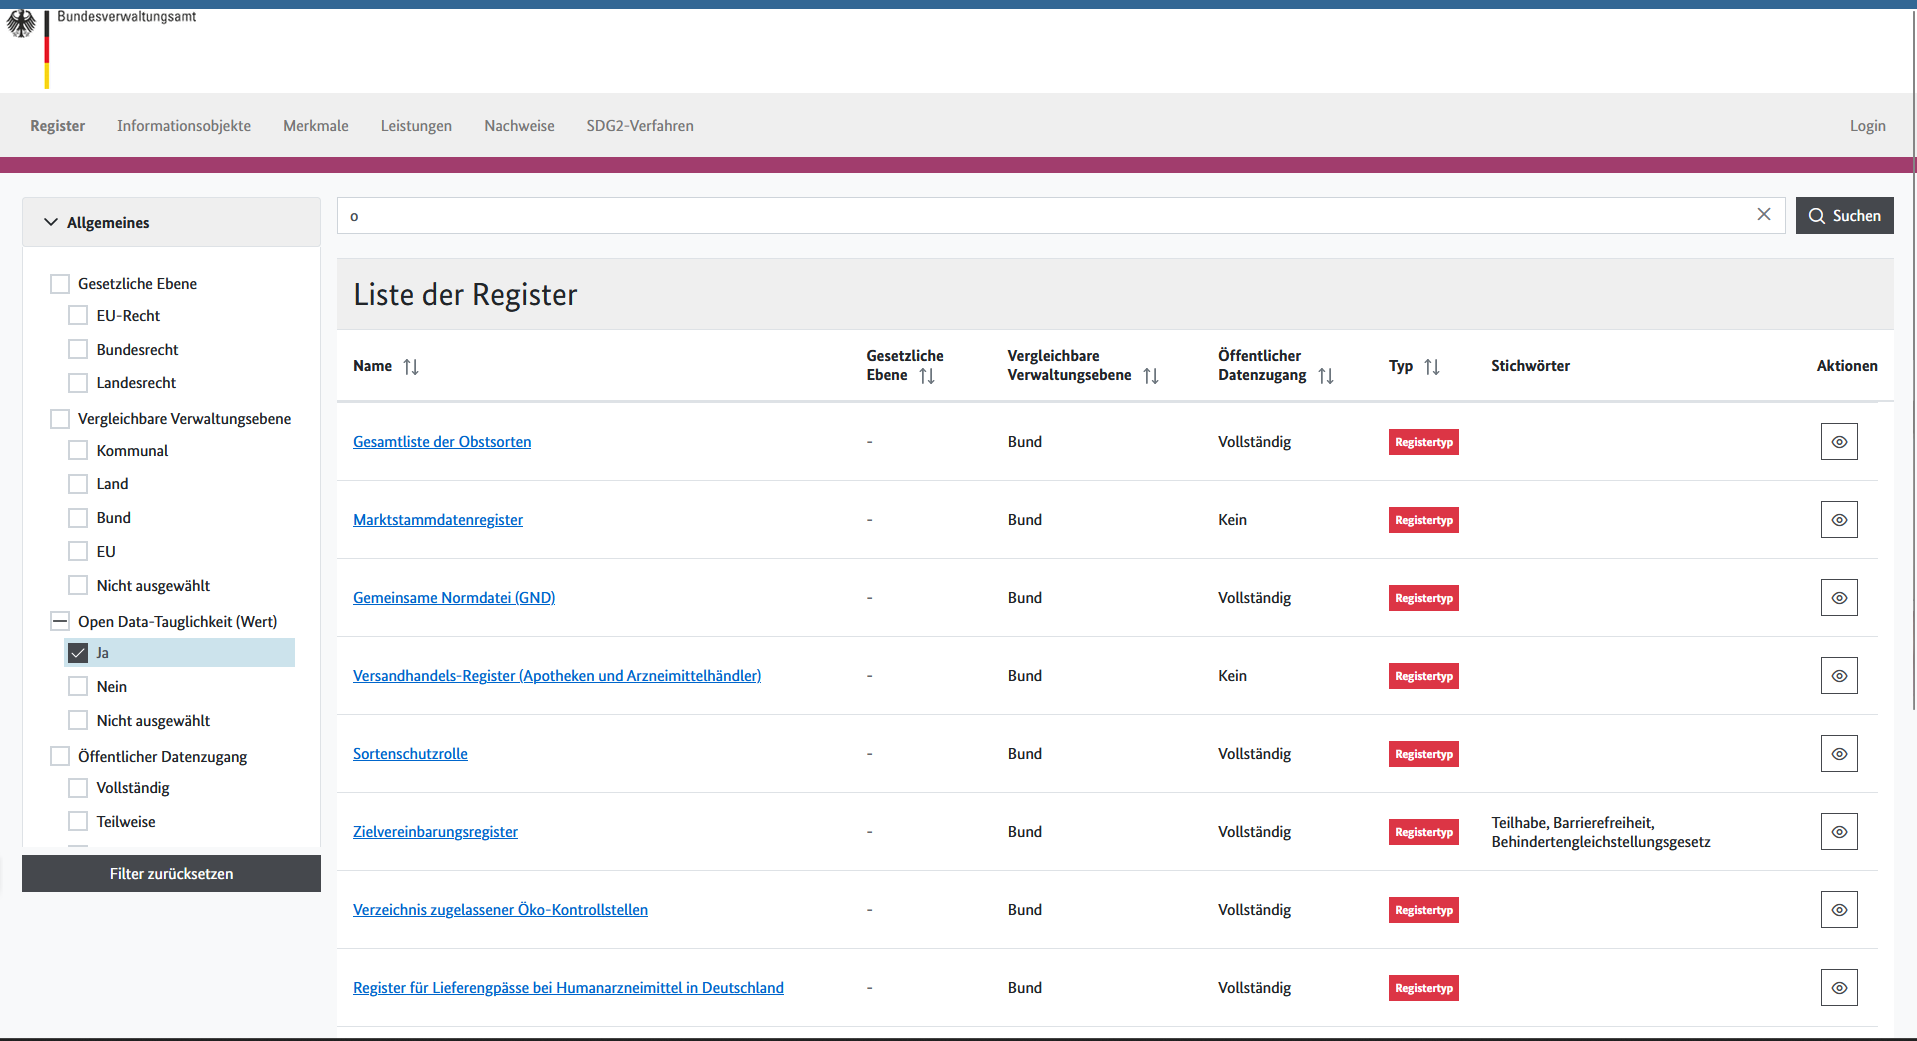Sort the table by Name column arrows
Image resolution: width=1917 pixels, height=1041 pixels.
click(x=411, y=367)
